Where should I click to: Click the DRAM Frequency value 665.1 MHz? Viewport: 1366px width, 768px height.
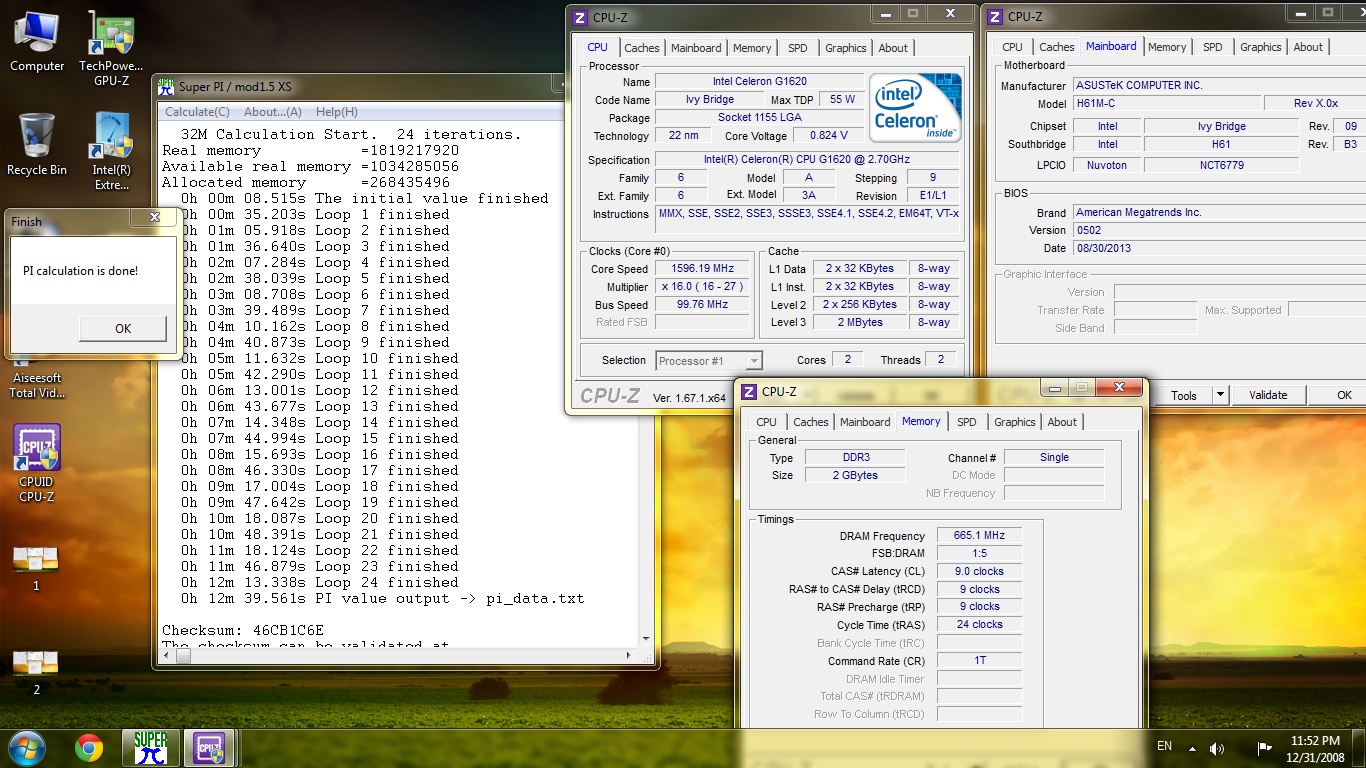click(980, 536)
